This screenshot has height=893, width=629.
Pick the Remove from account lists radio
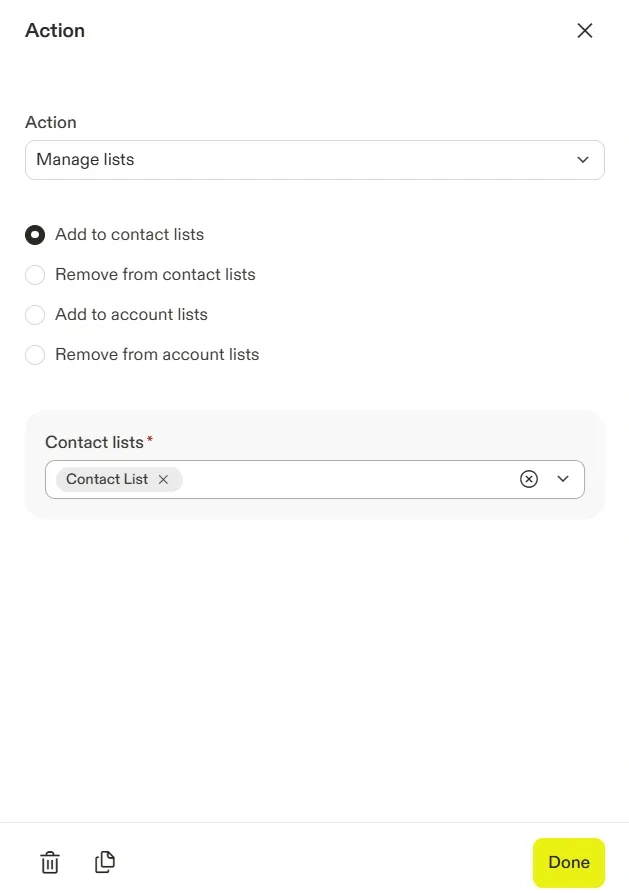point(35,355)
